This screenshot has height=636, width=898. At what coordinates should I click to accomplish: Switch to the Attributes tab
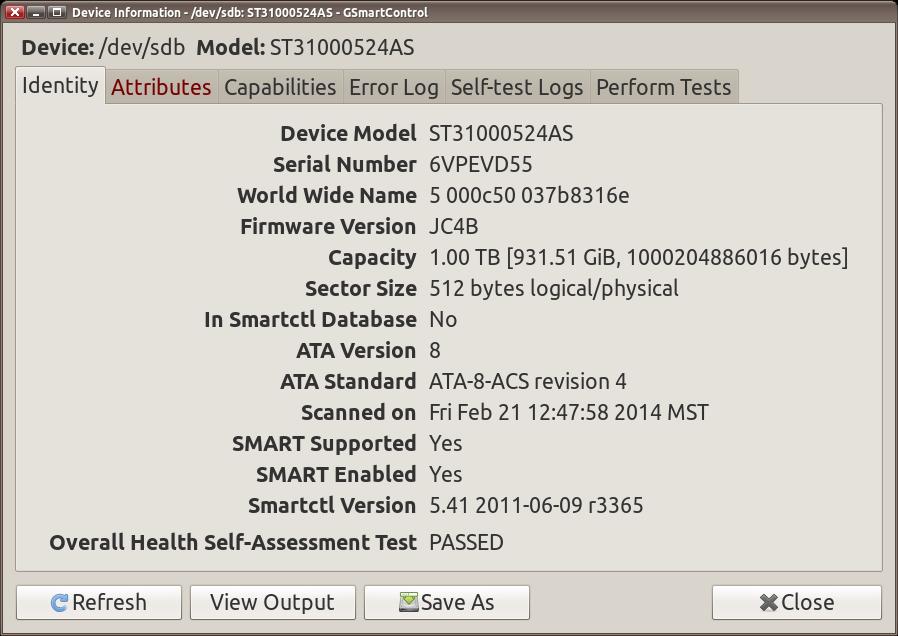(x=161, y=87)
